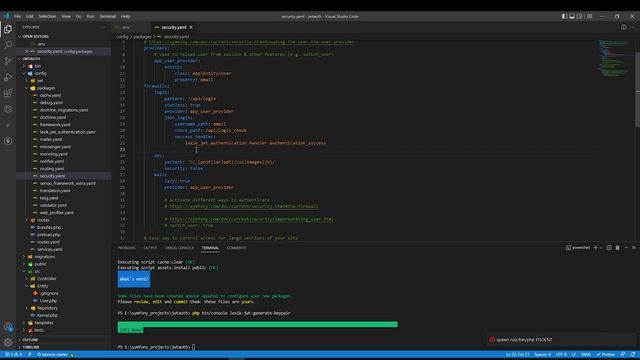
Task: Open doctrine_migrations.yaml file
Action: click(64, 110)
